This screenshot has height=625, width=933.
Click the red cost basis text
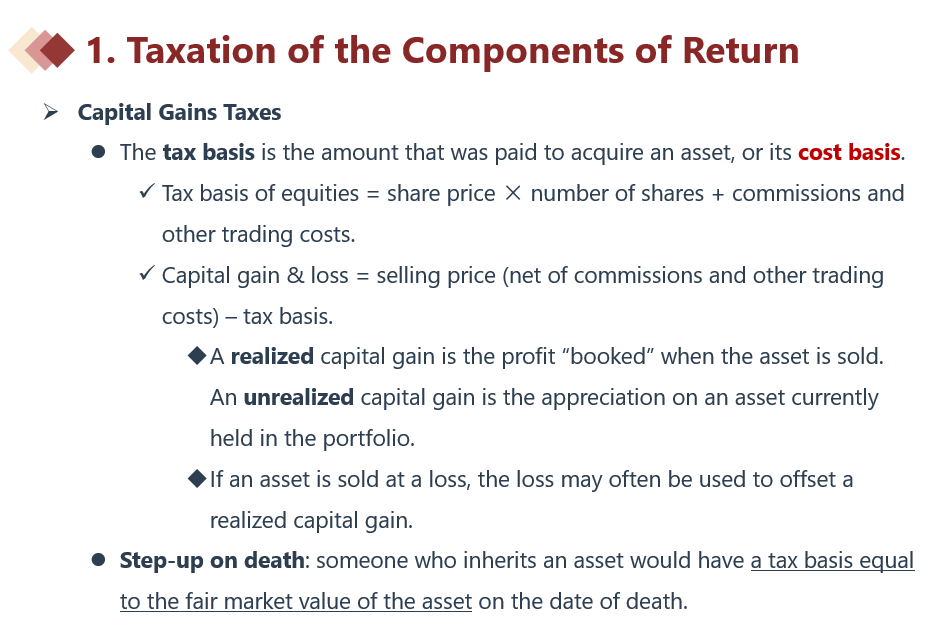[849, 152]
